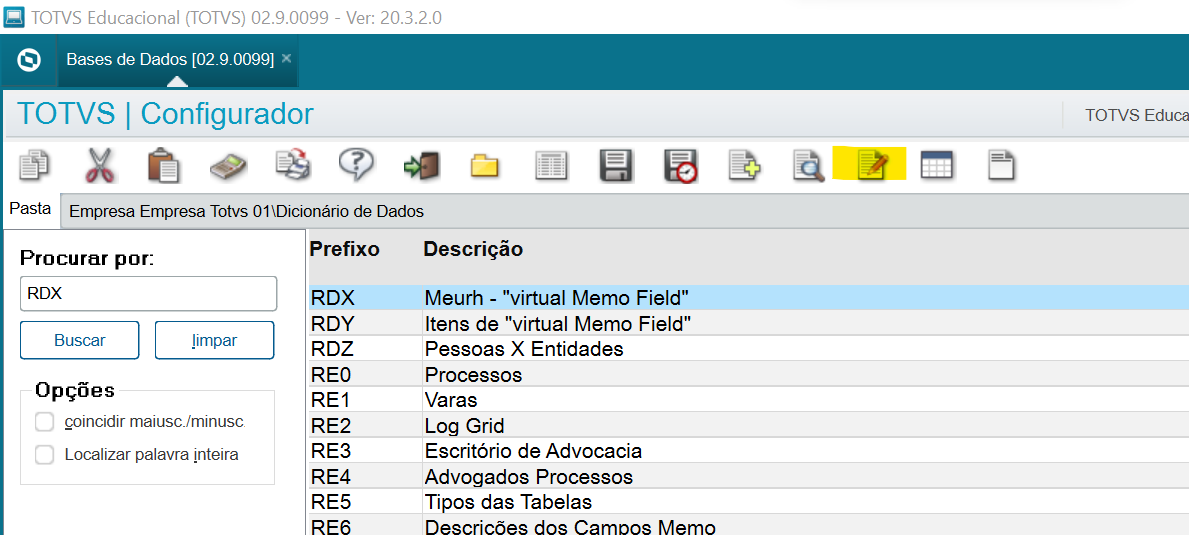Click the Copy icon in toolbar
This screenshot has height=535, width=1189.
coord(35,164)
